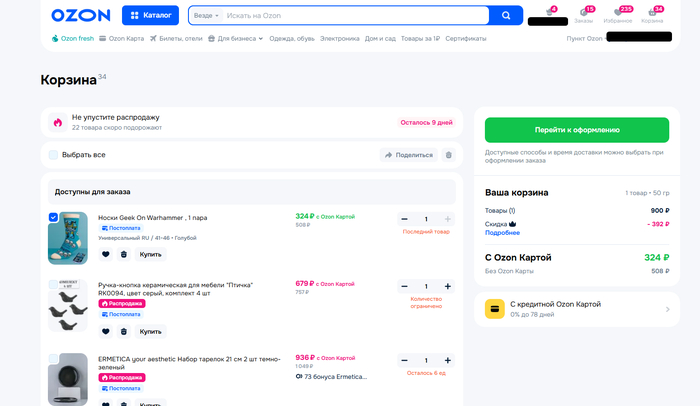Image resolution: width=700 pixels, height=406 pixels.
Task: Click the magnifier search button
Action: (x=506, y=15)
